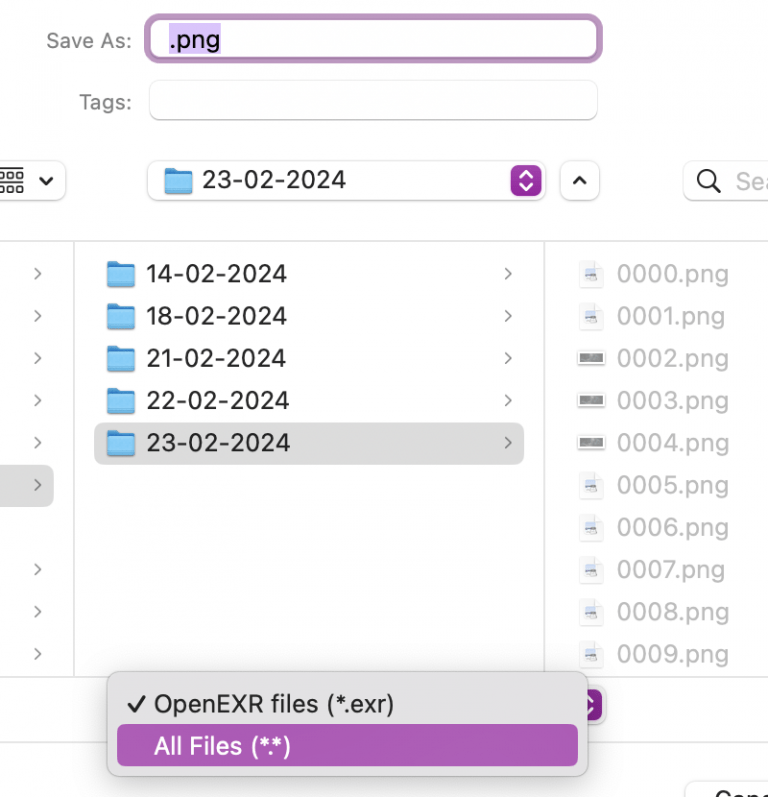Expand the 22-02-2024 folder chevron
Image resolution: width=768 pixels, height=797 pixels.
click(508, 401)
